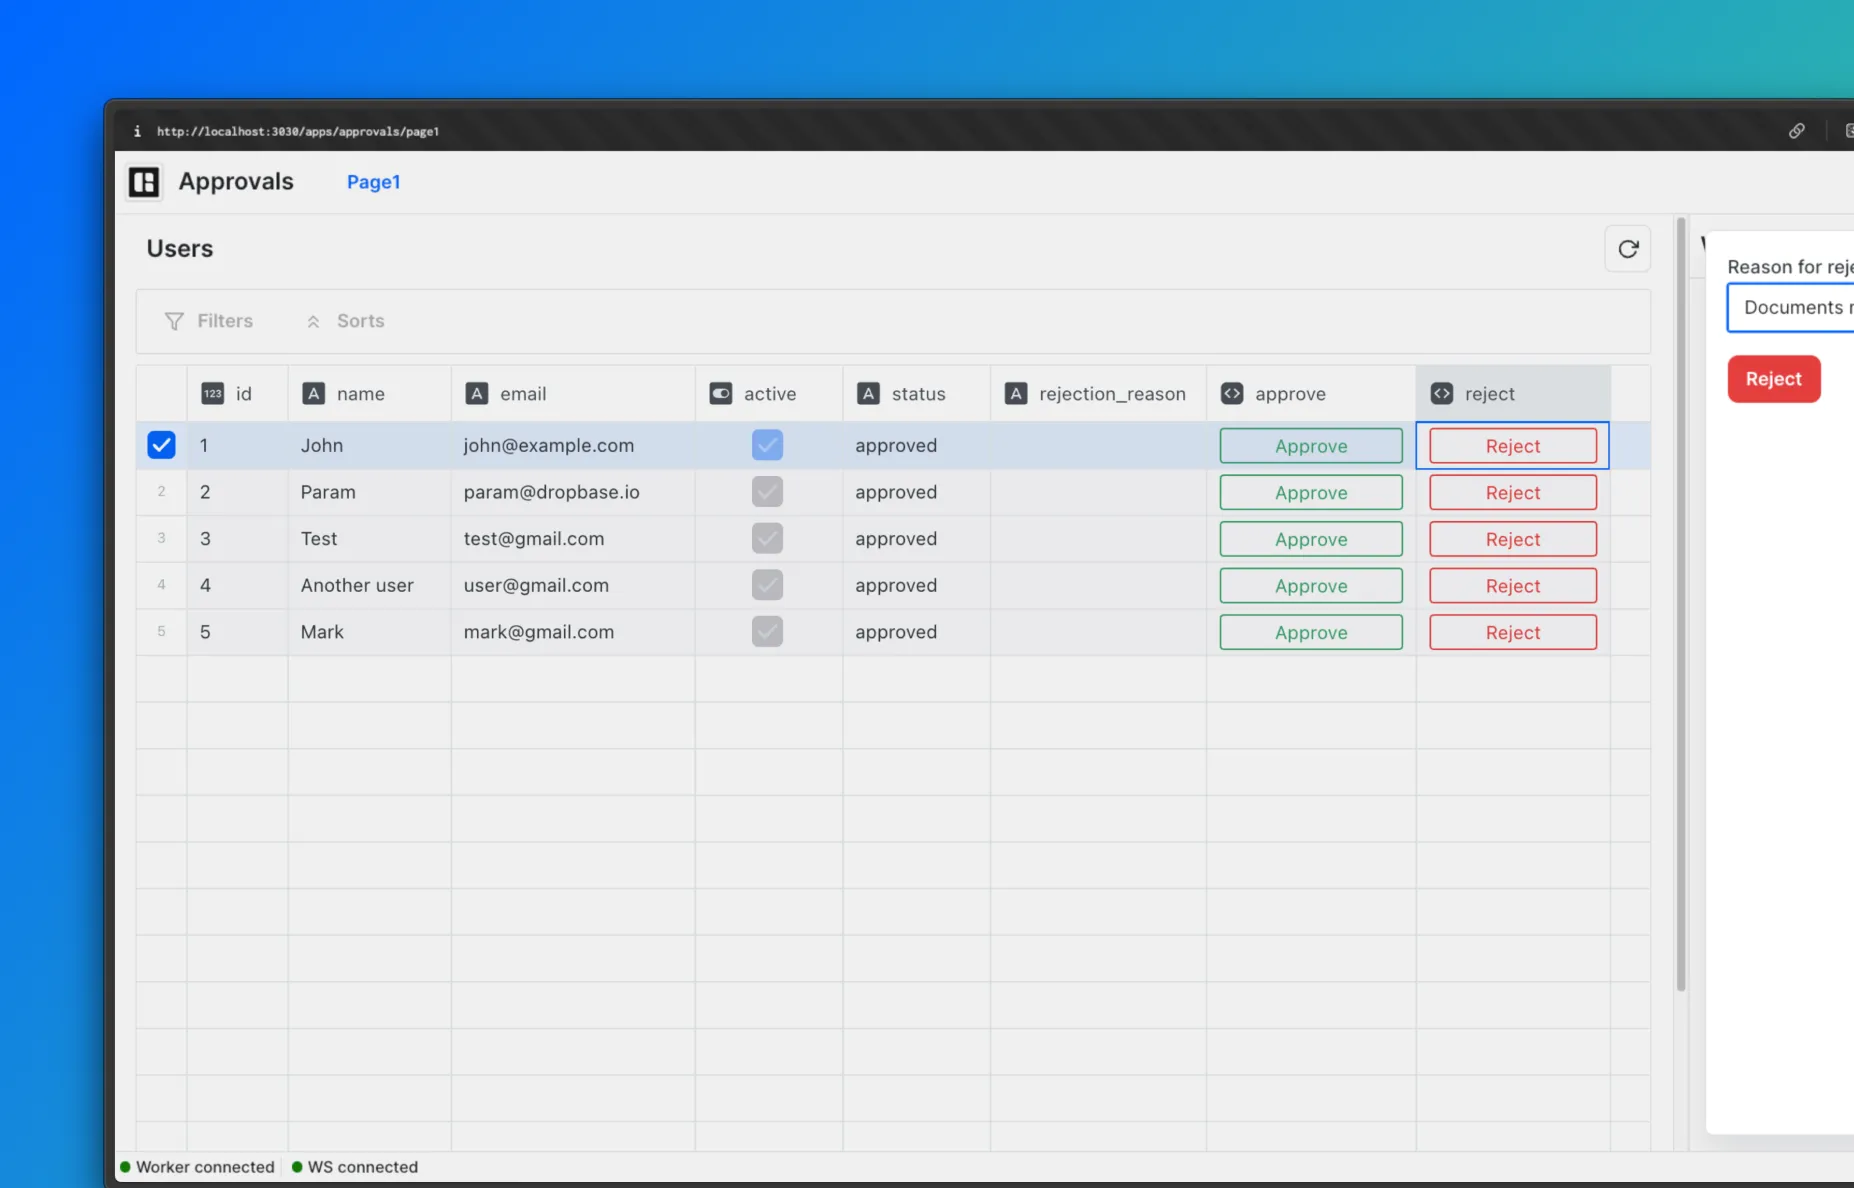Click the text type icon on name column

(x=314, y=393)
